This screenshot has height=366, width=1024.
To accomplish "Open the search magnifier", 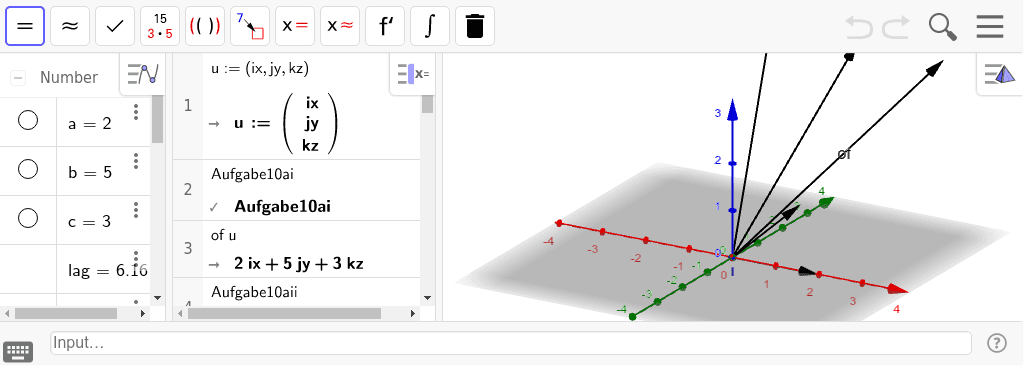I will click(942, 27).
